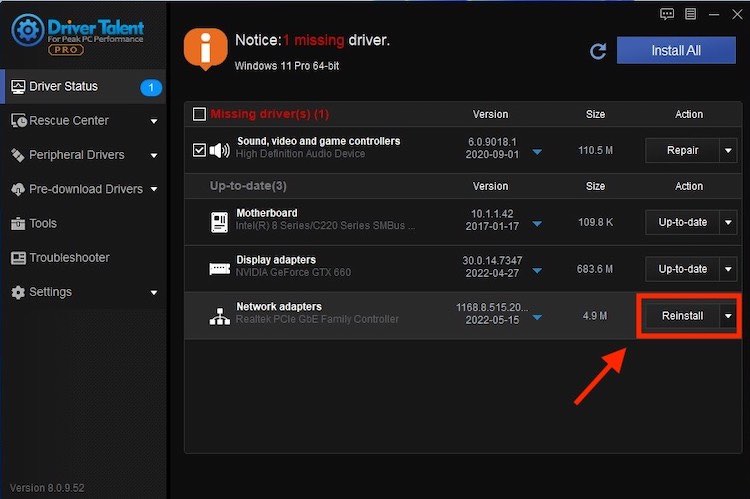750x499 pixels.
Task: Click the Tools toolbox icon
Action: click(x=18, y=223)
